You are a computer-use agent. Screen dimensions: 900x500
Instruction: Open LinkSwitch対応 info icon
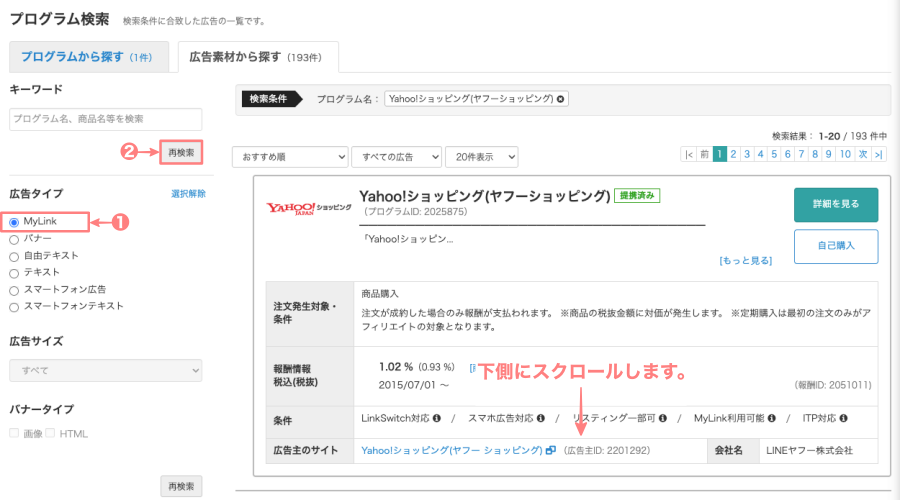(x=437, y=418)
